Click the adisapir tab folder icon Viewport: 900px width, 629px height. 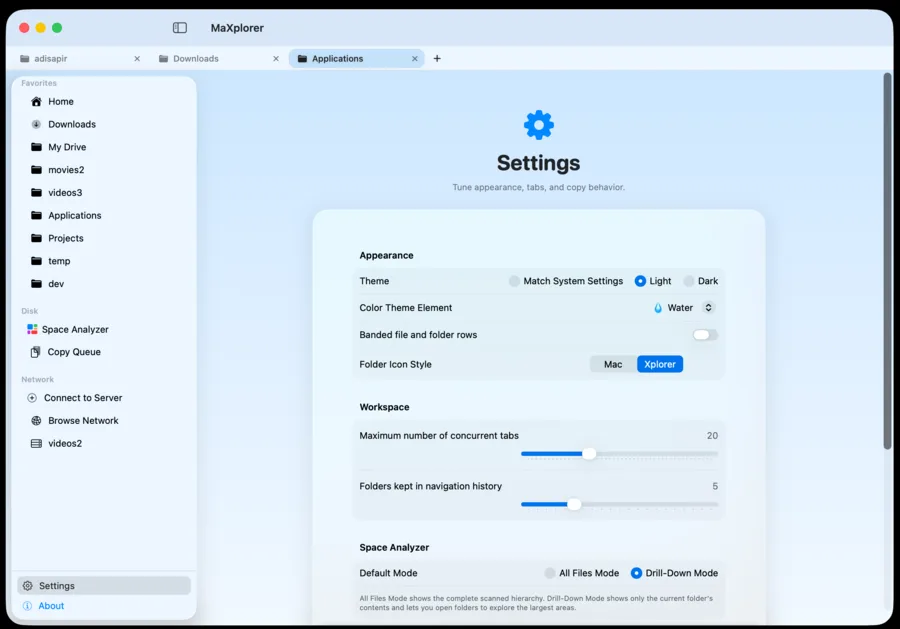tap(24, 59)
